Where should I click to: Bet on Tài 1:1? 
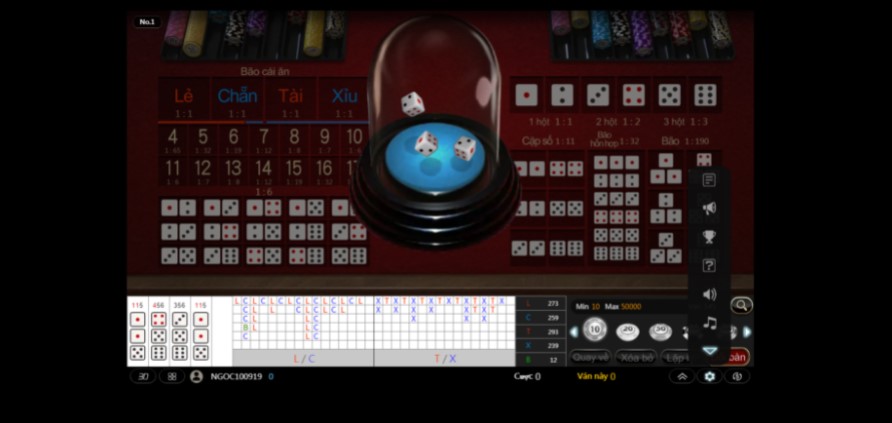point(291,100)
